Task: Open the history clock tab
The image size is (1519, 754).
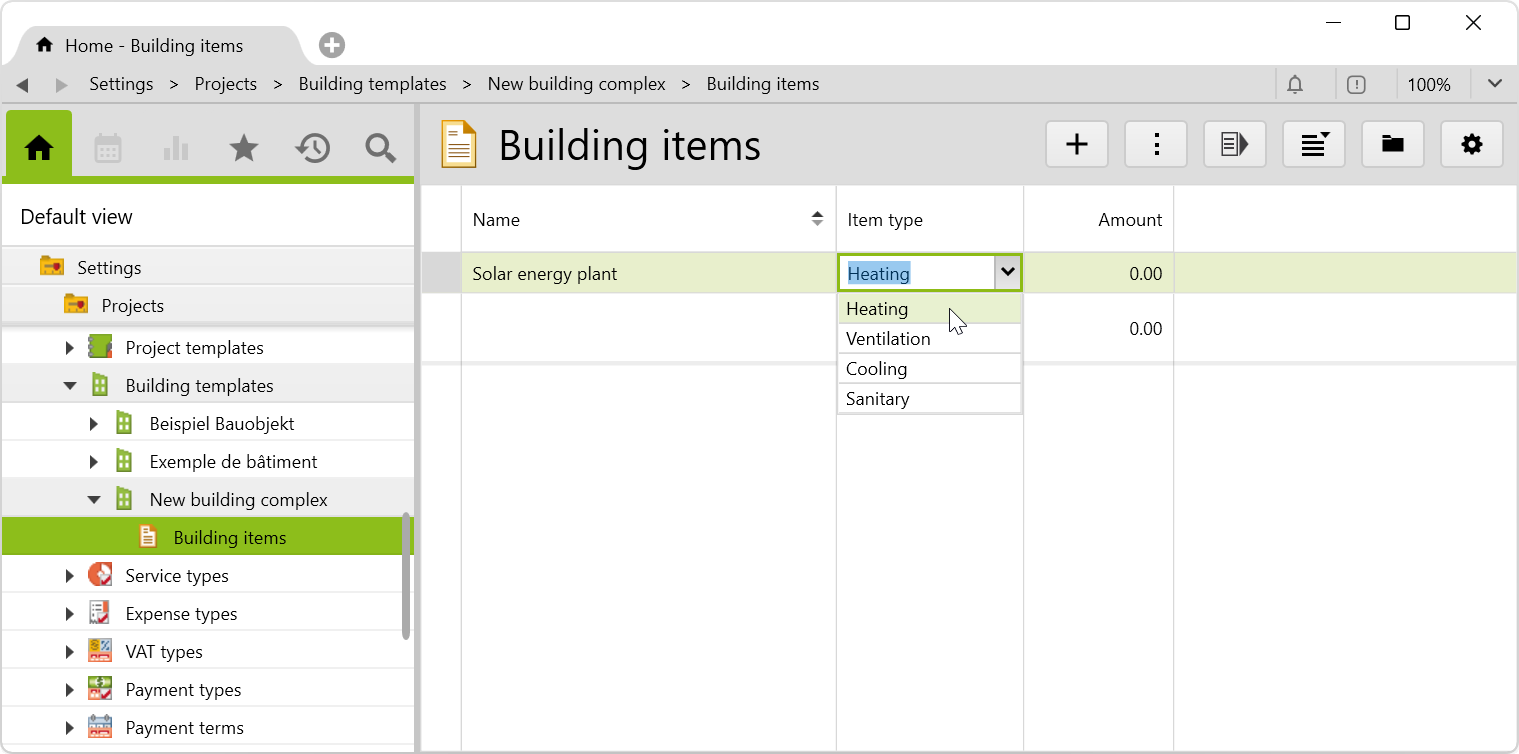Action: coord(312,149)
